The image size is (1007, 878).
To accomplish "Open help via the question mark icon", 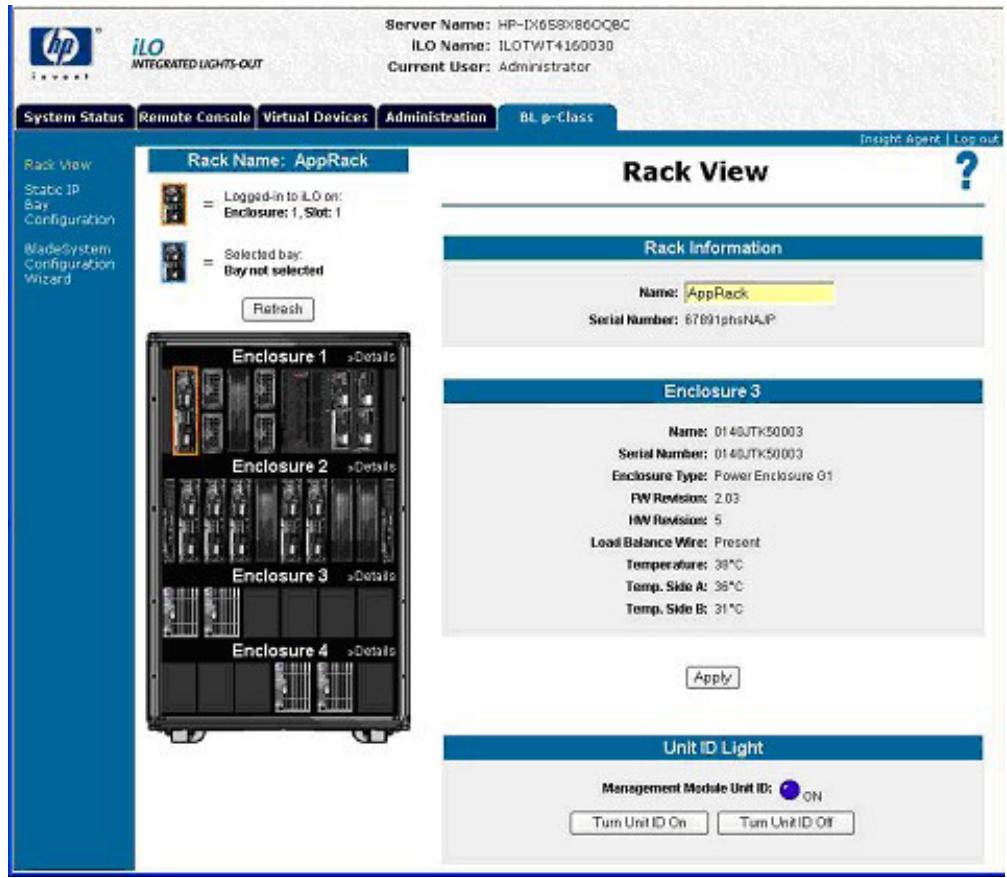I will tap(967, 171).
